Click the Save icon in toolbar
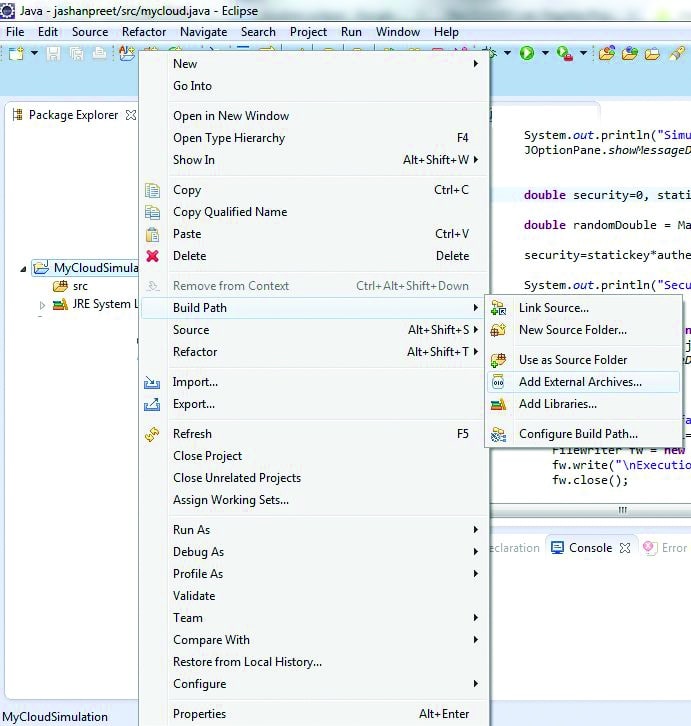Image resolution: width=691 pixels, height=726 pixels. 53,53
